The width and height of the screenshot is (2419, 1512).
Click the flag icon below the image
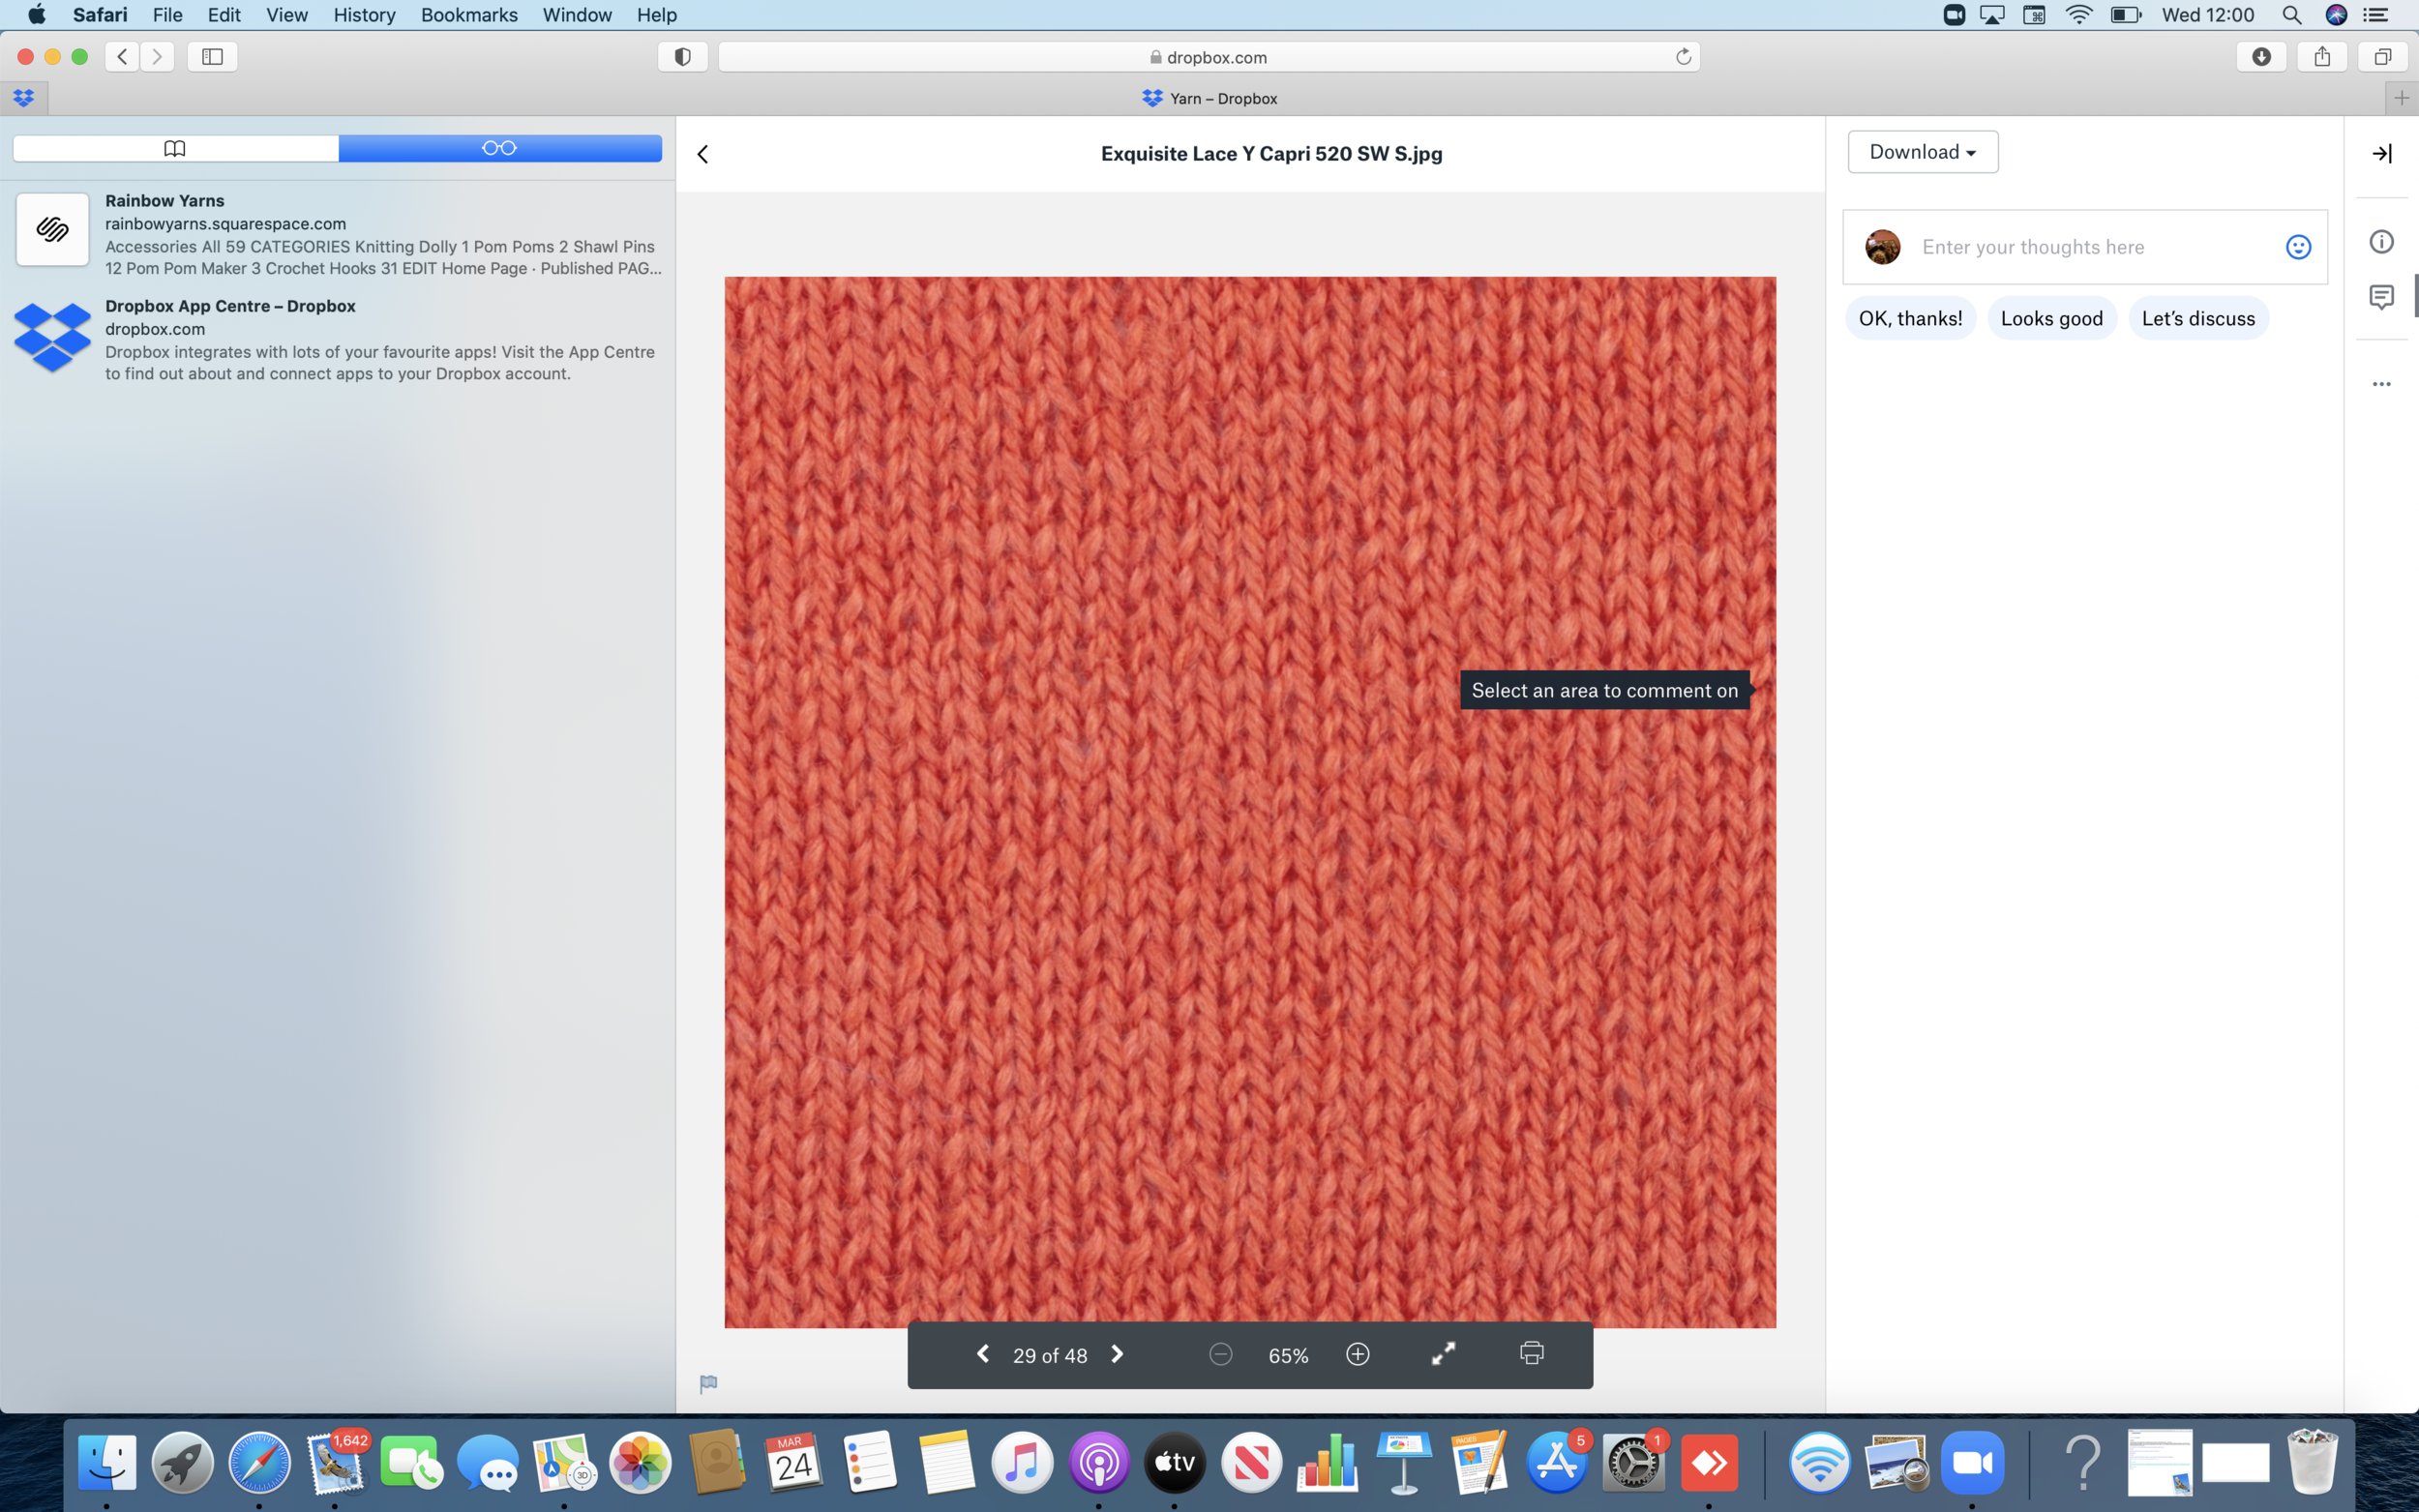tap(708, 1384)
